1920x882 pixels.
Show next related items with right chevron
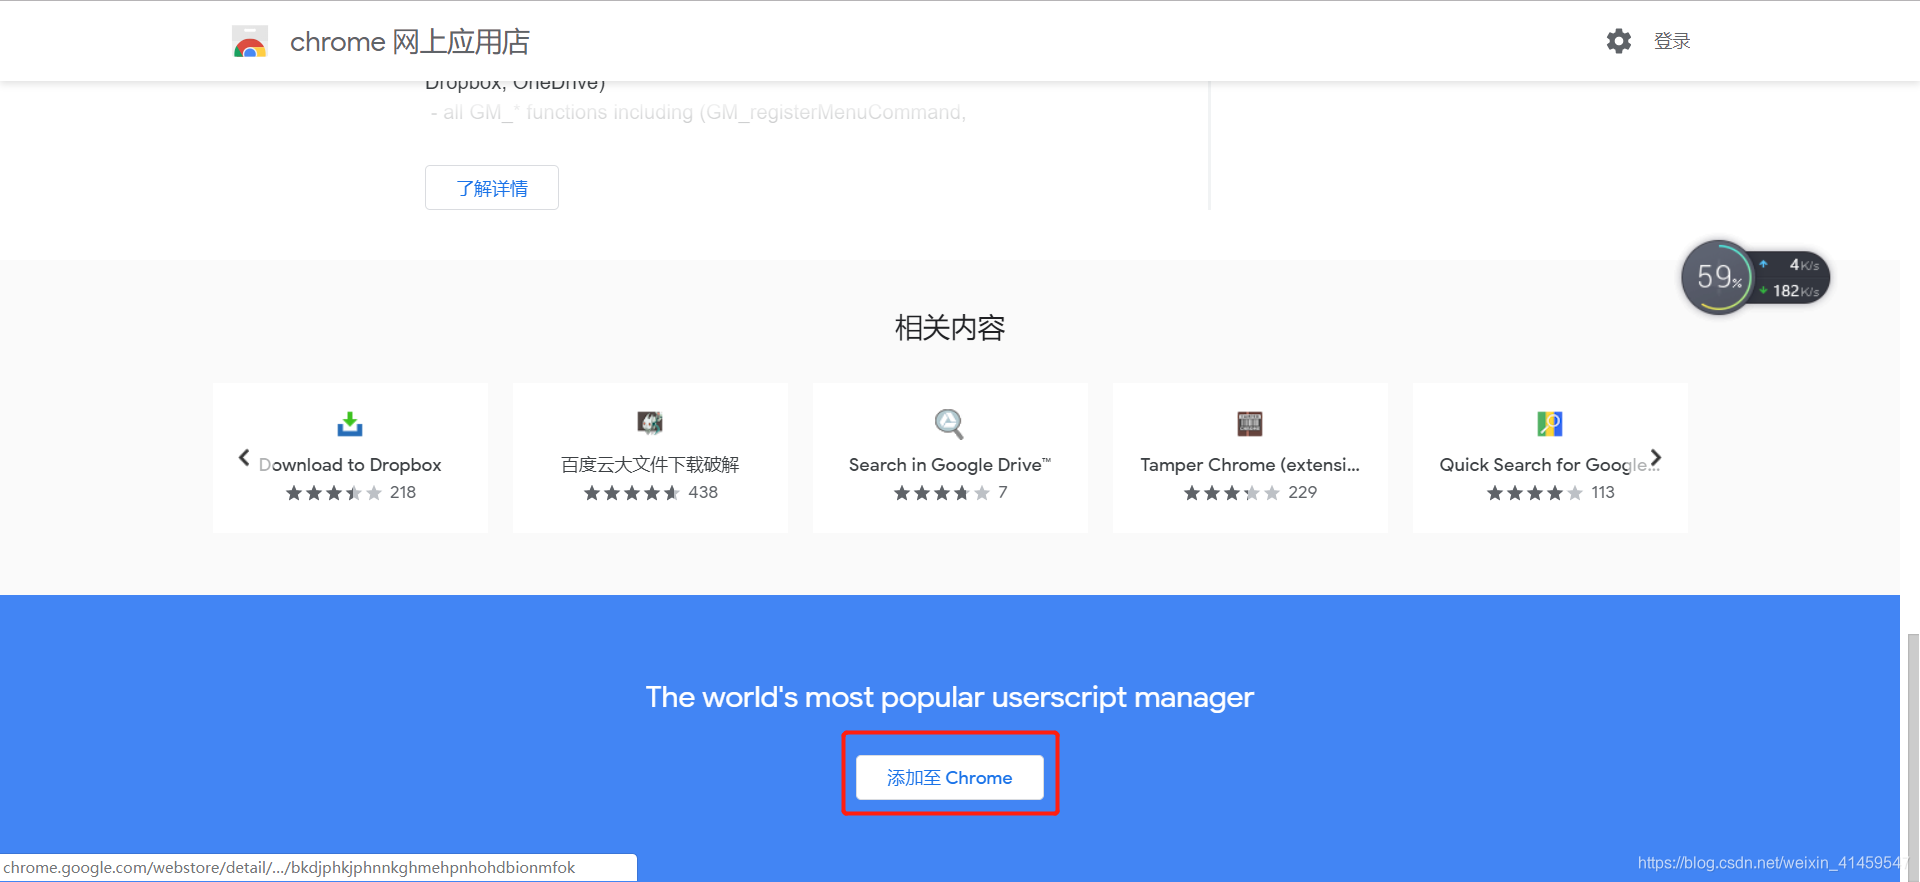1656,458
